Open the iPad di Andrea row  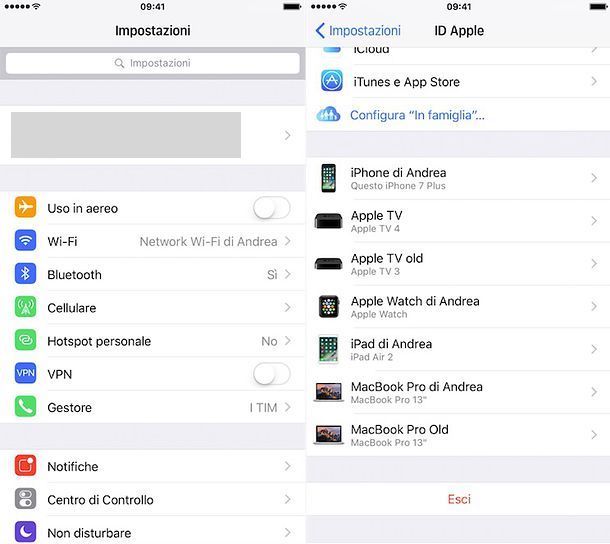[x=458, y=349]
